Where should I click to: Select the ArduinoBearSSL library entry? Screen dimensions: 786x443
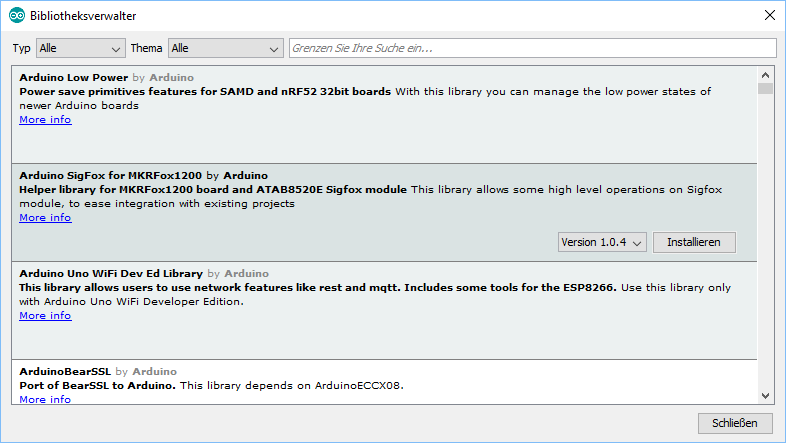pos(384,382)
